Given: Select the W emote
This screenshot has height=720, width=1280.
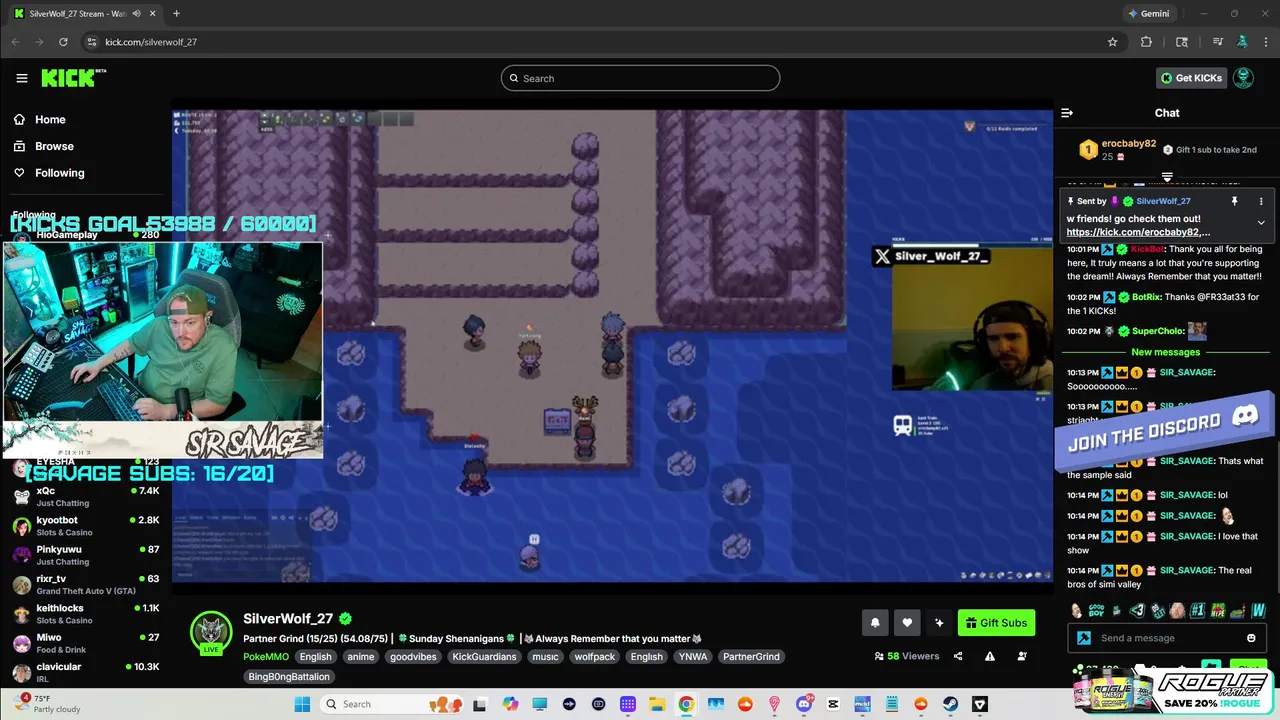Looking at the screenshot, I should (1259, 611).
